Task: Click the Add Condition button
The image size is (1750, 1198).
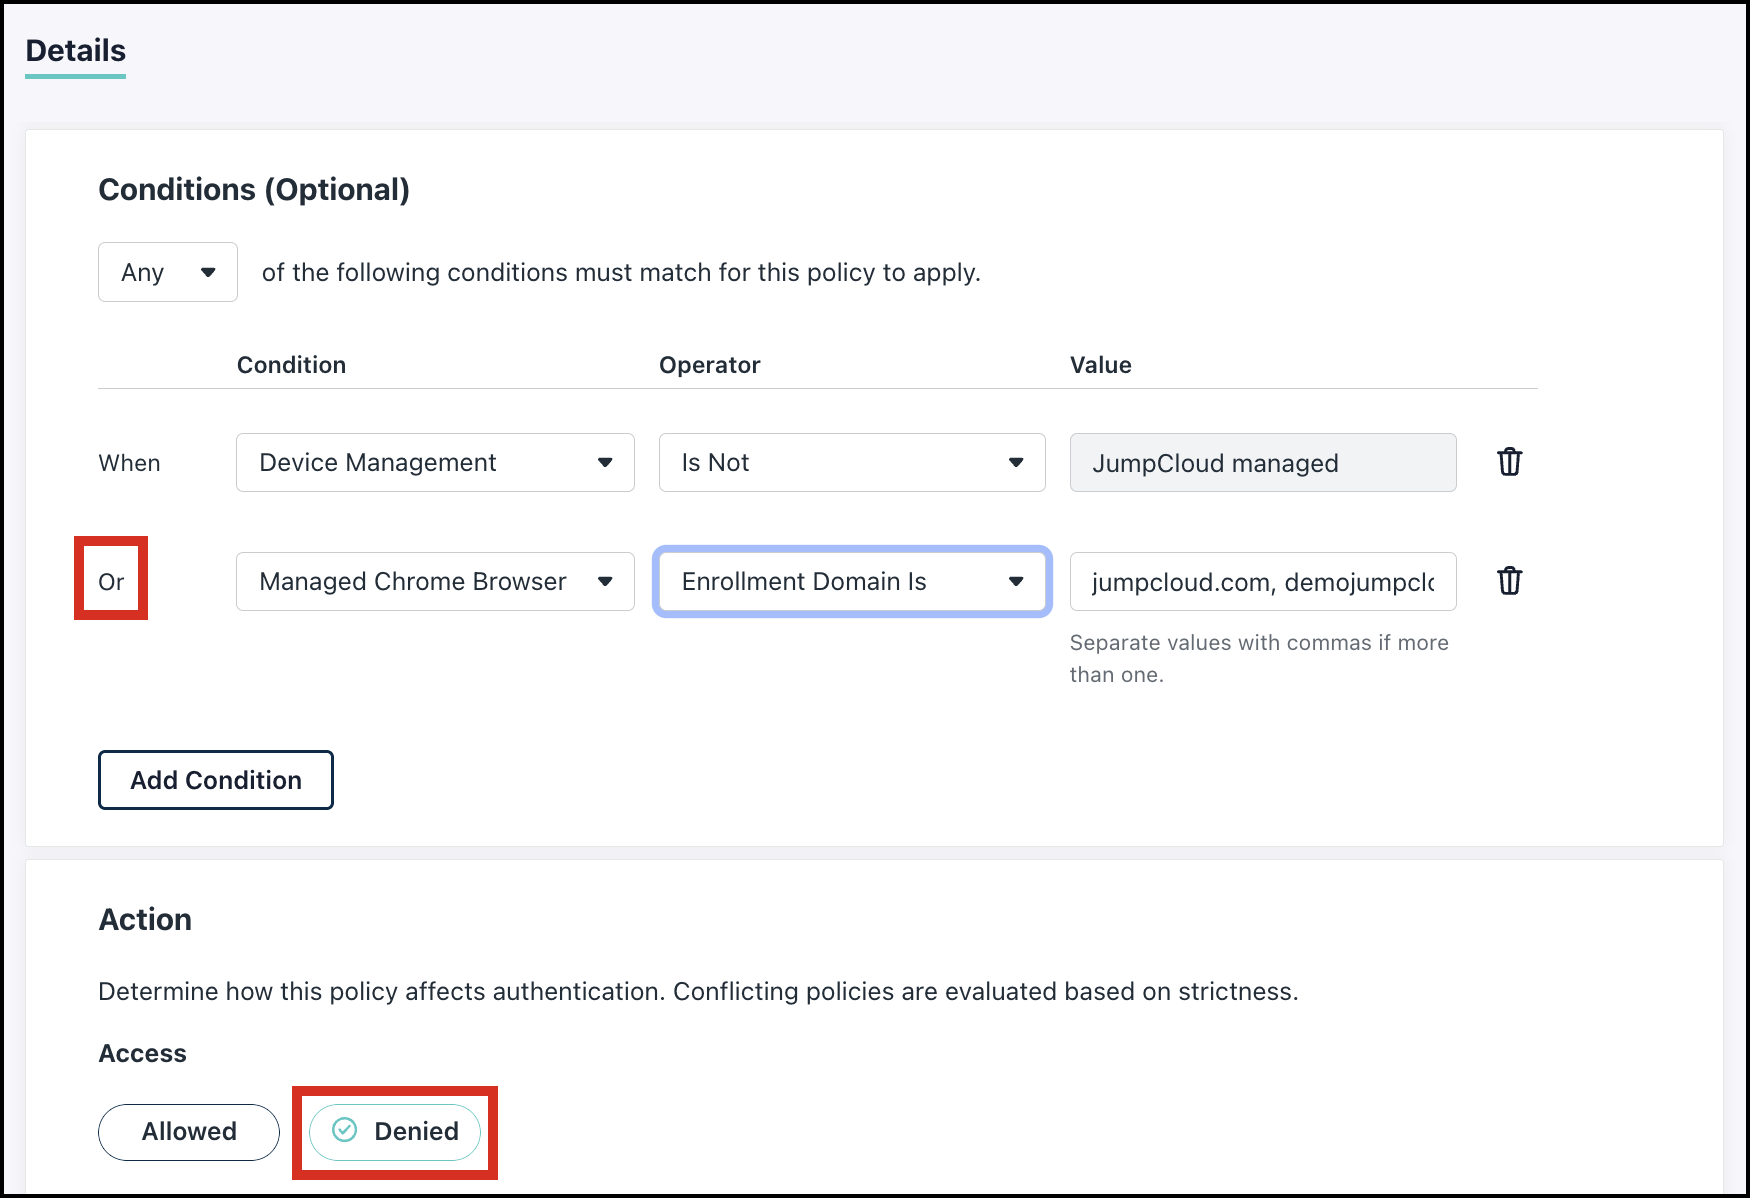Action: [216, 780]
